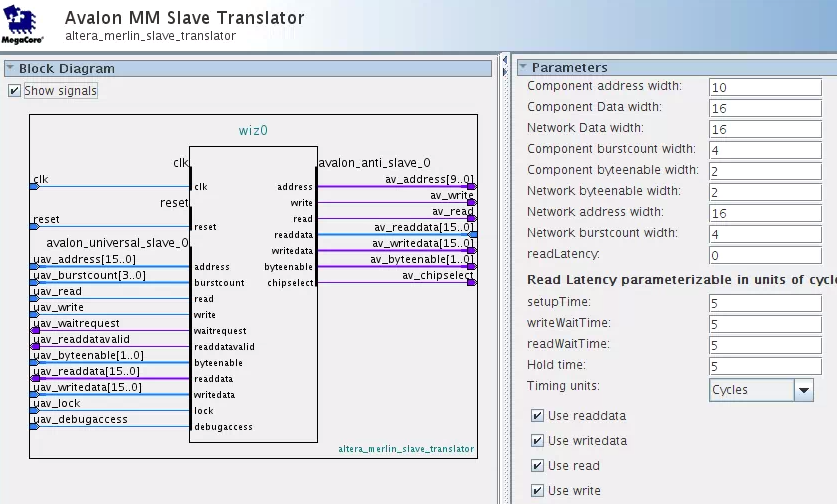
Task: Click the av_address[9..0] signal label
Action: pyautogui.click(x=429, y=179)
